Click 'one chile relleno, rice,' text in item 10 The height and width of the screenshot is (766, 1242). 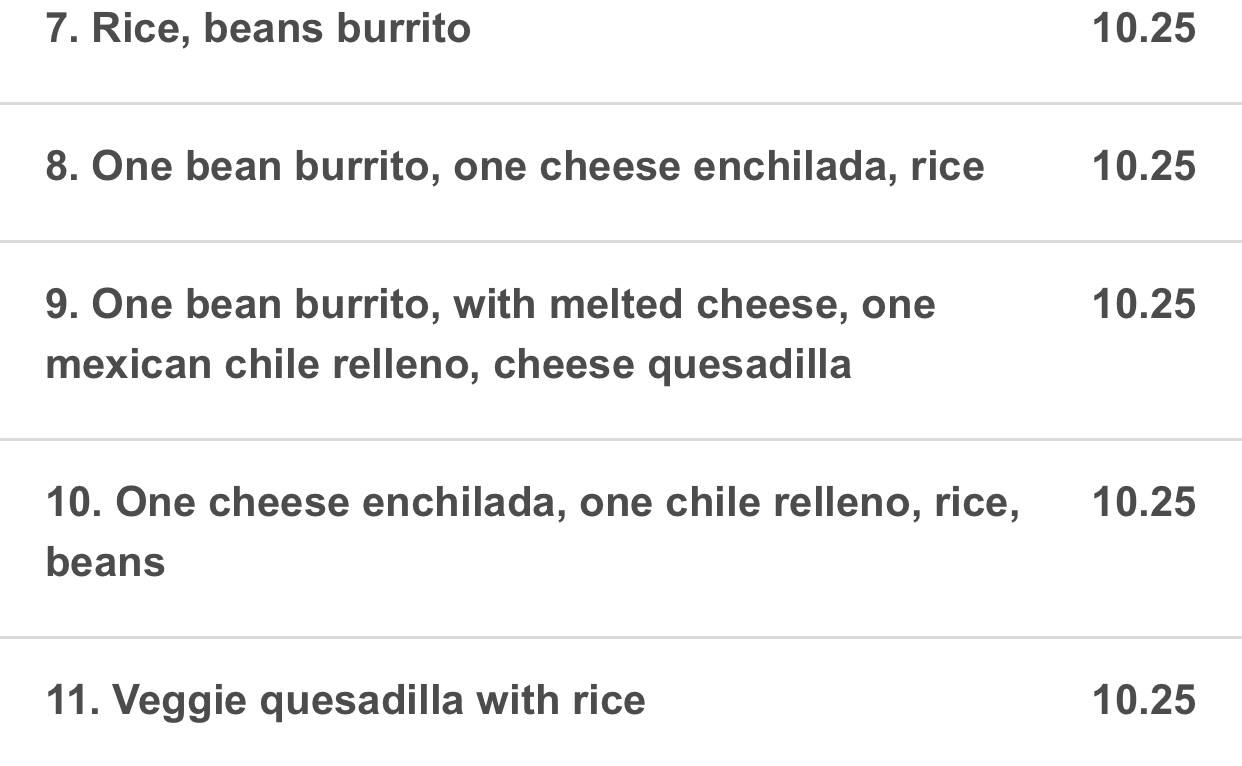[x=799, y=503]
